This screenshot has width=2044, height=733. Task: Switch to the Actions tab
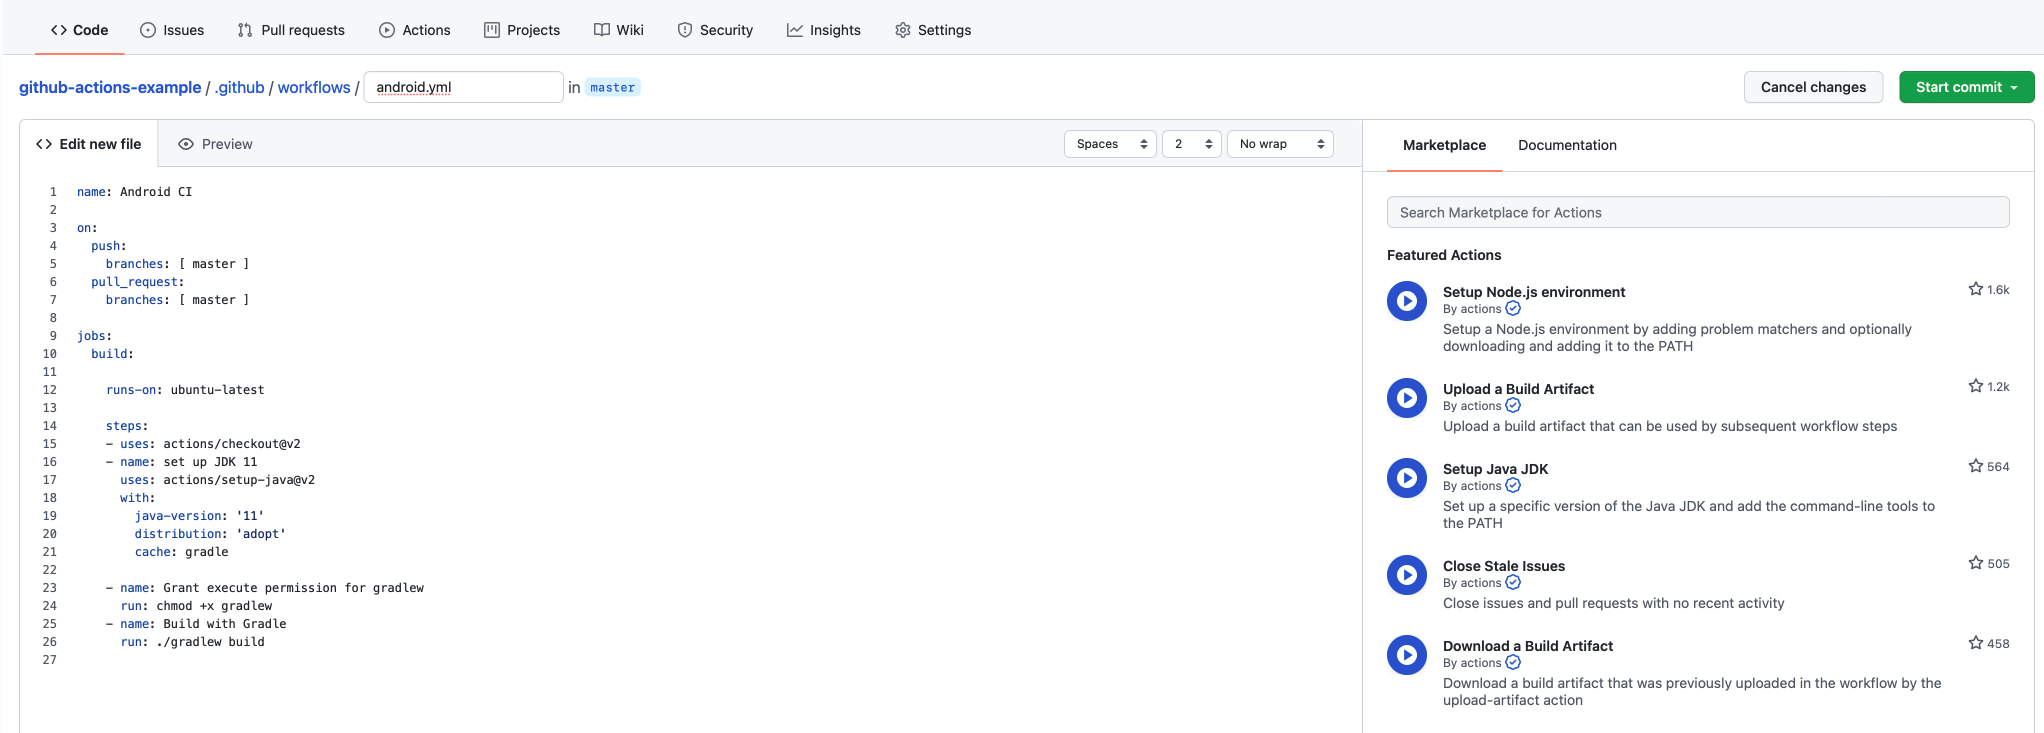click(414, 30)
